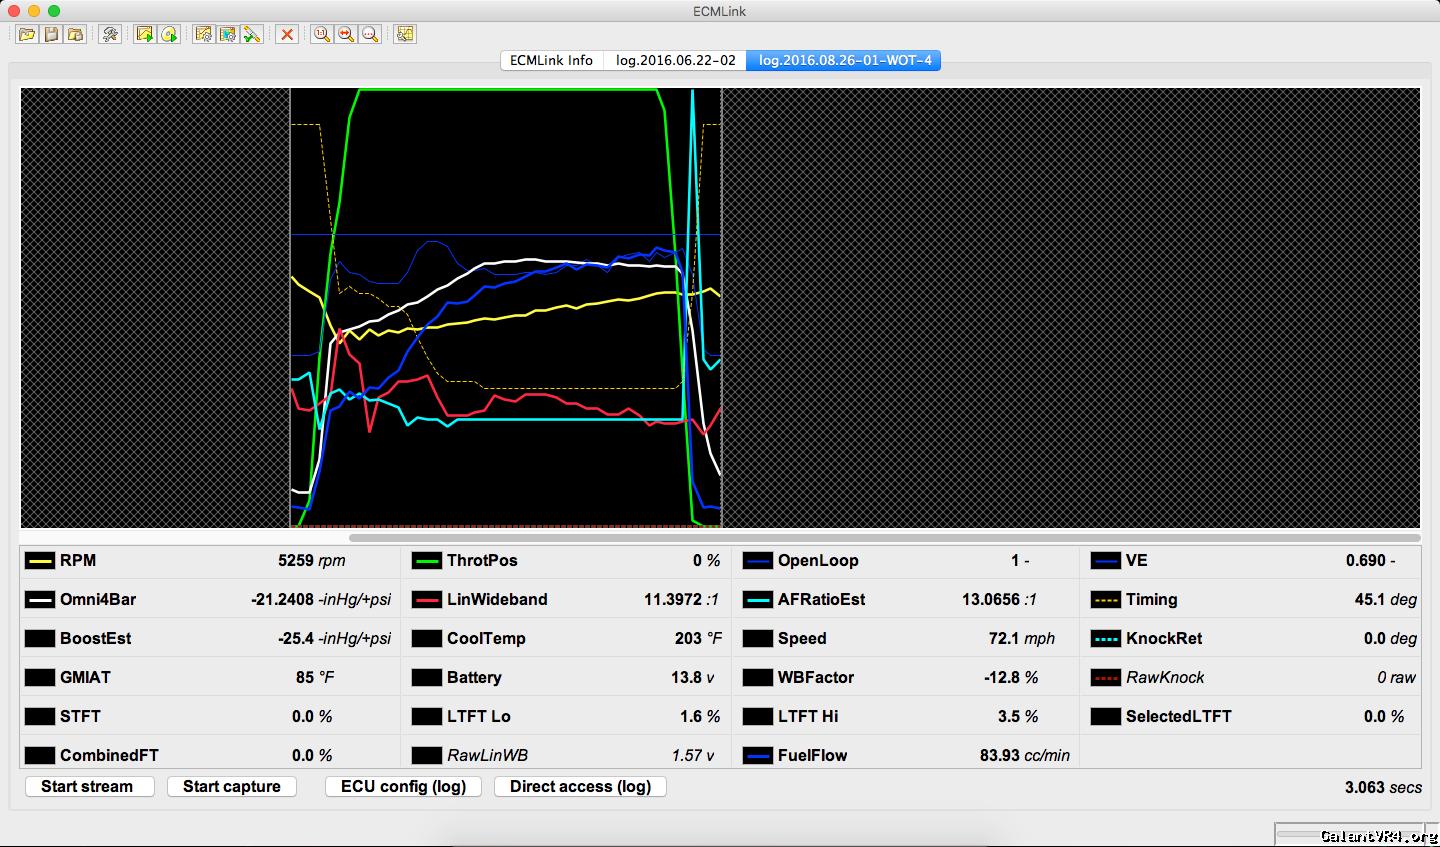Click the KnockRet dashed cyan swatch
The image size is (1440, 847).
pyautogui.click(x=1106, y=639)
